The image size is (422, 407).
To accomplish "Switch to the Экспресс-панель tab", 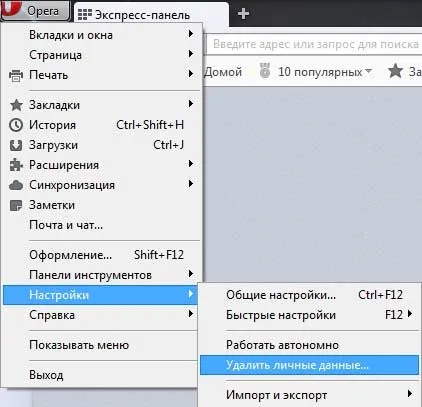I will (x=151, y=13).
